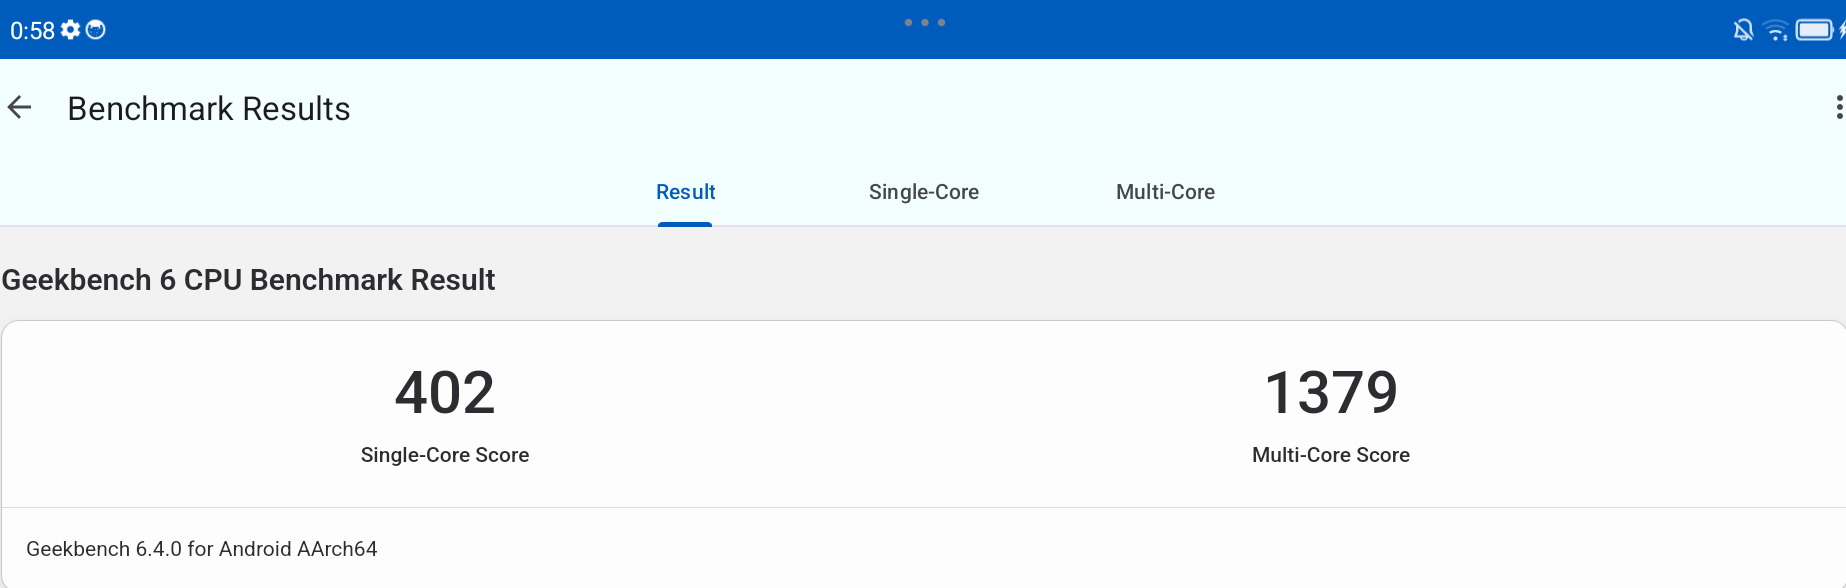
Task: Switch to the Single-Core tab
Action: (x=923, y=192)
